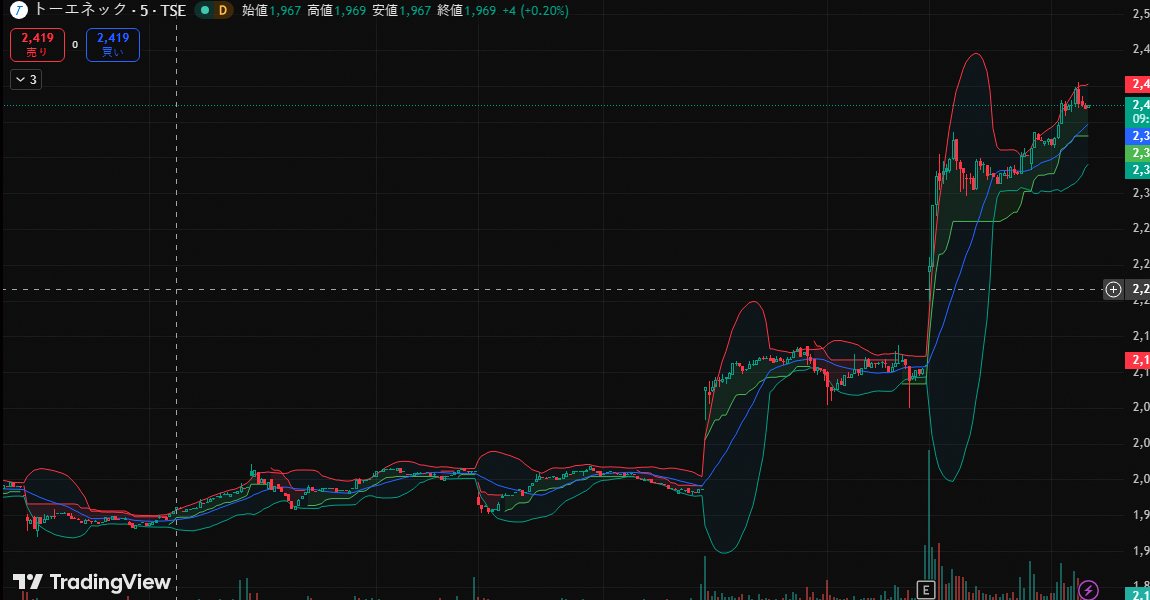Click the green market status dot
1150x600 pixels.
tap(205, 10)
